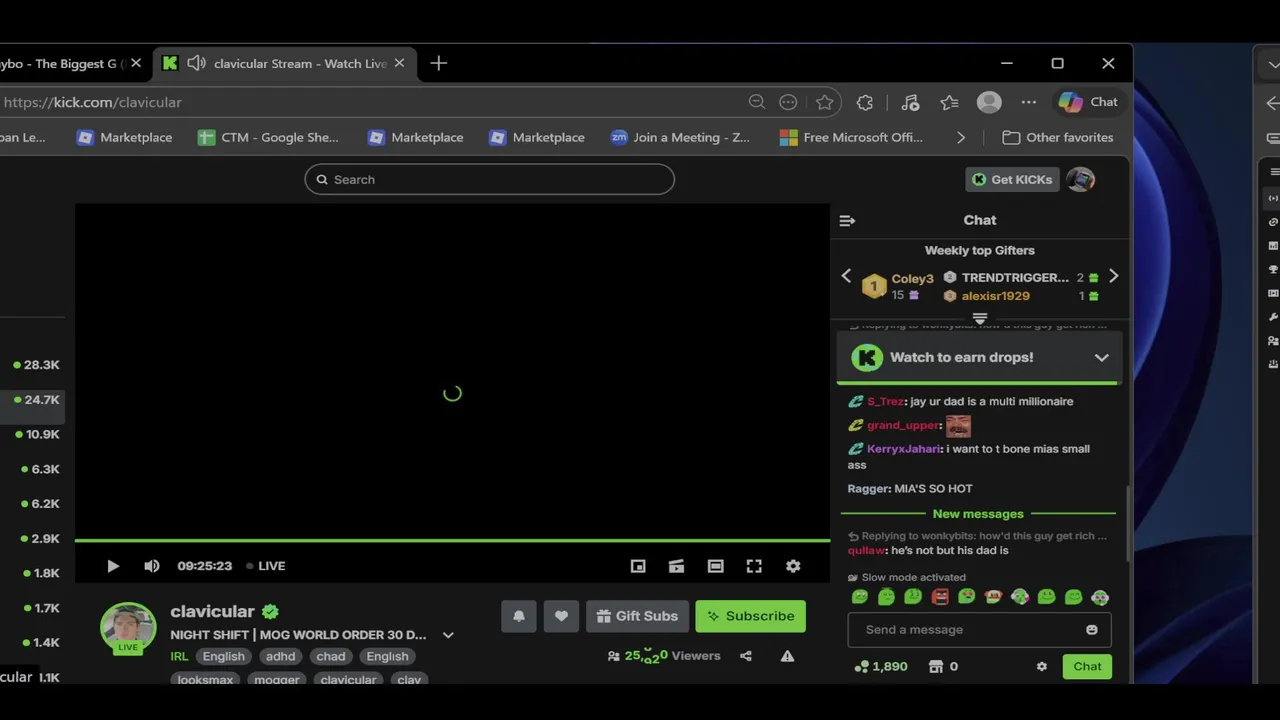1280x720 pixels.
Task: Open channel points balance 1,890
Action: pos(881,667)
